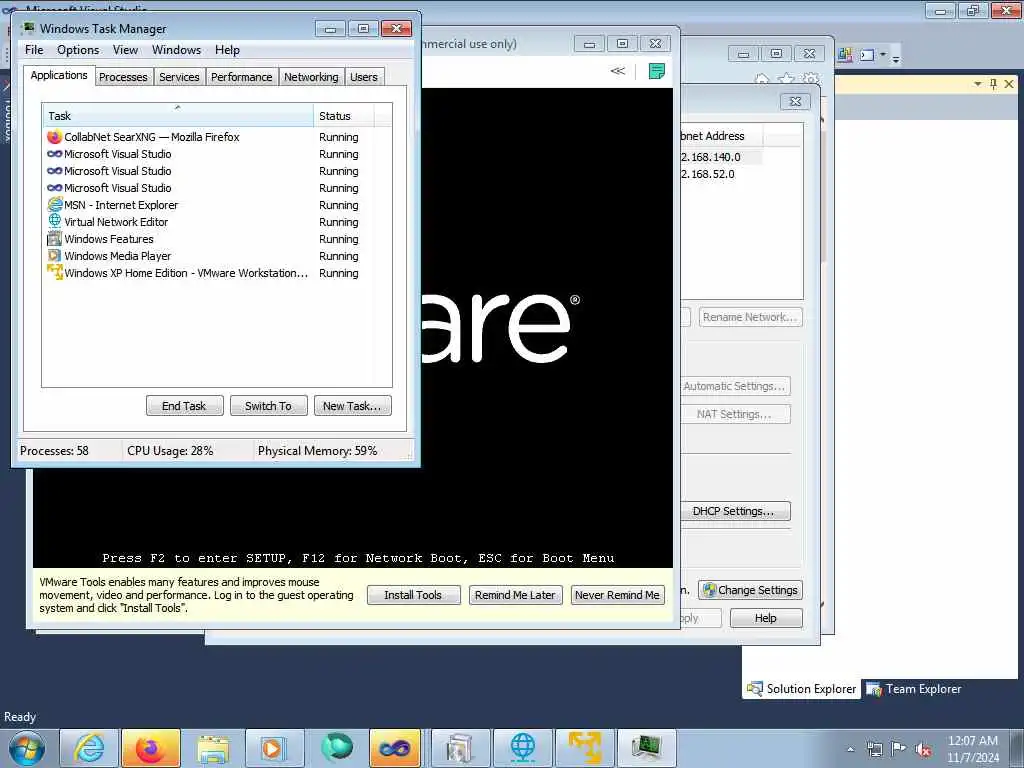
Task: Open Internet Explorer tools gear icon
Action: point(810,80)
